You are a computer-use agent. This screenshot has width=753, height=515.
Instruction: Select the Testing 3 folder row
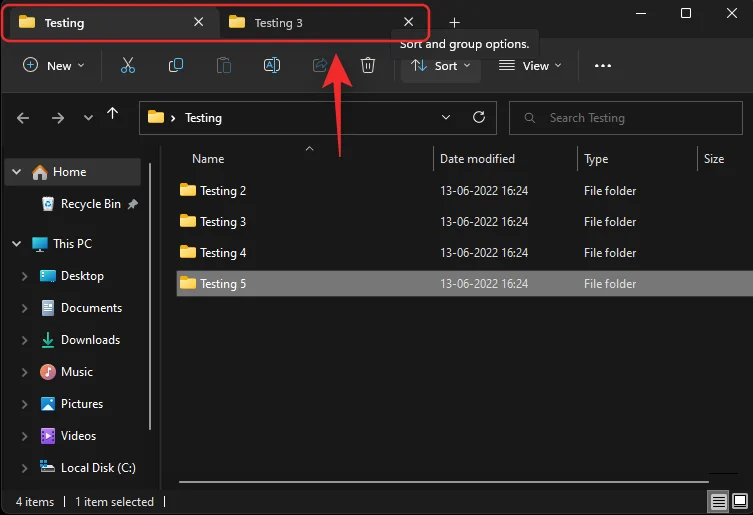464,221
